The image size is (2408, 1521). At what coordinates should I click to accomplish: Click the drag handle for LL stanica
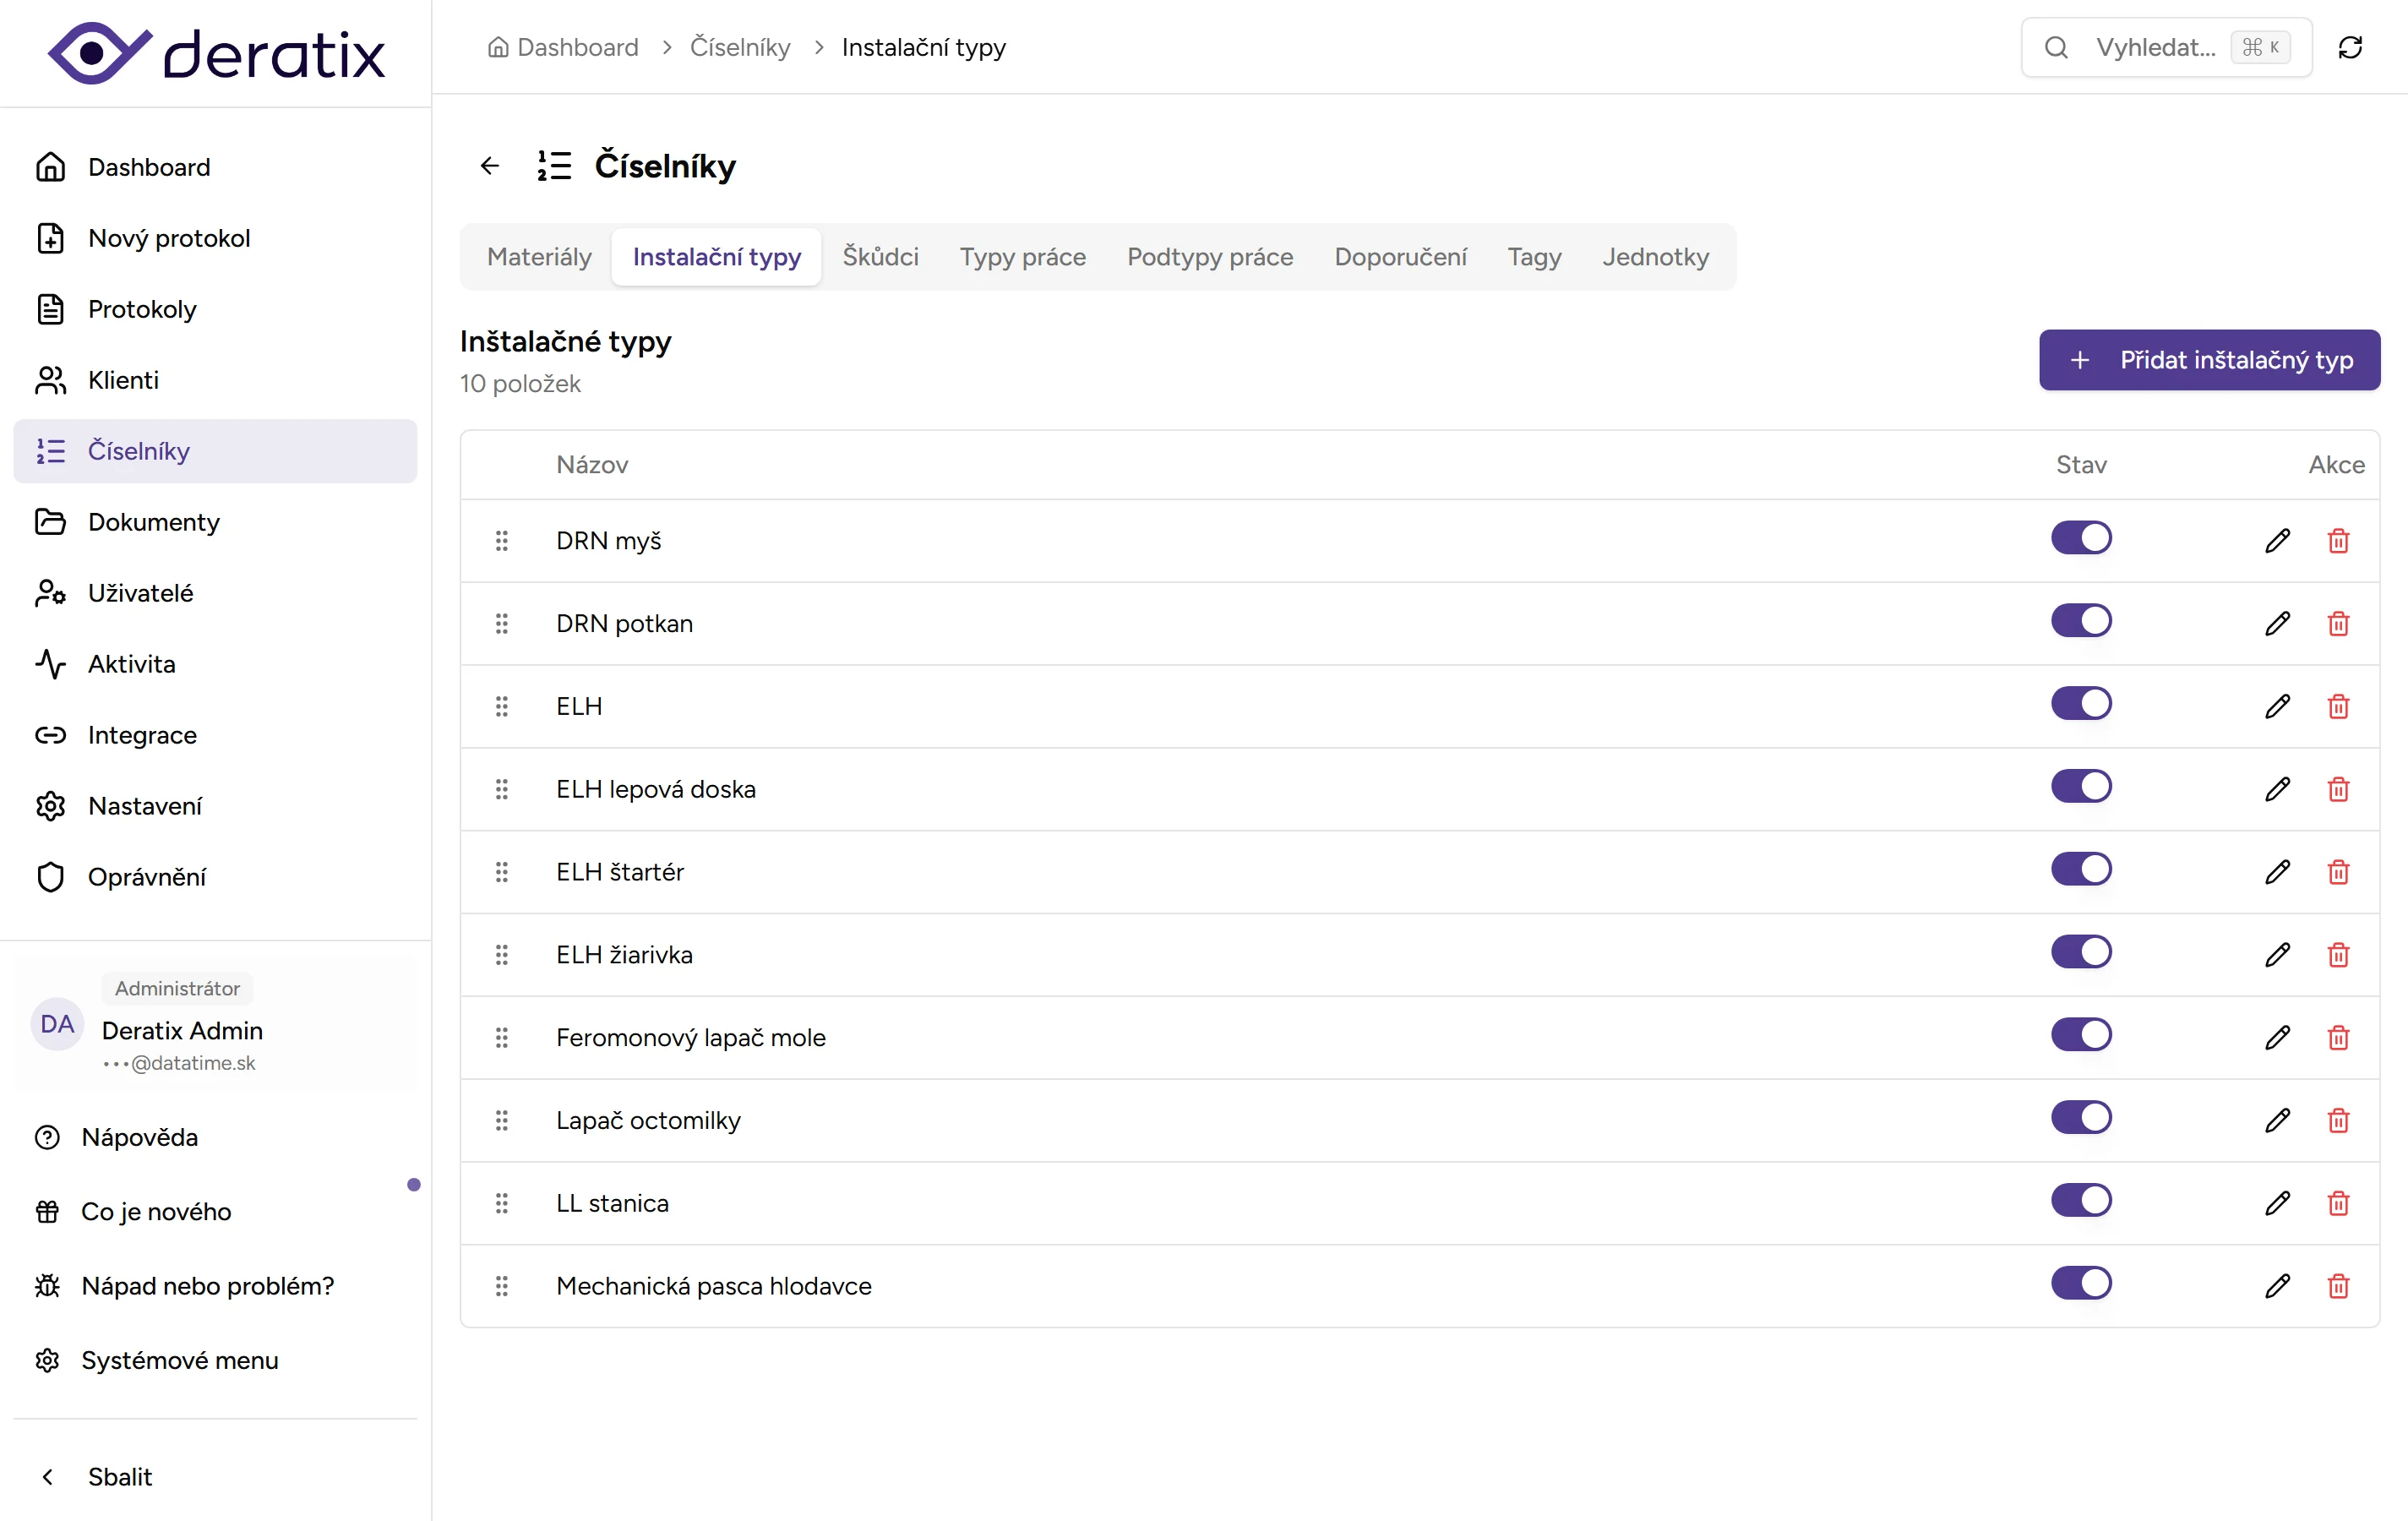(502, 1203)
